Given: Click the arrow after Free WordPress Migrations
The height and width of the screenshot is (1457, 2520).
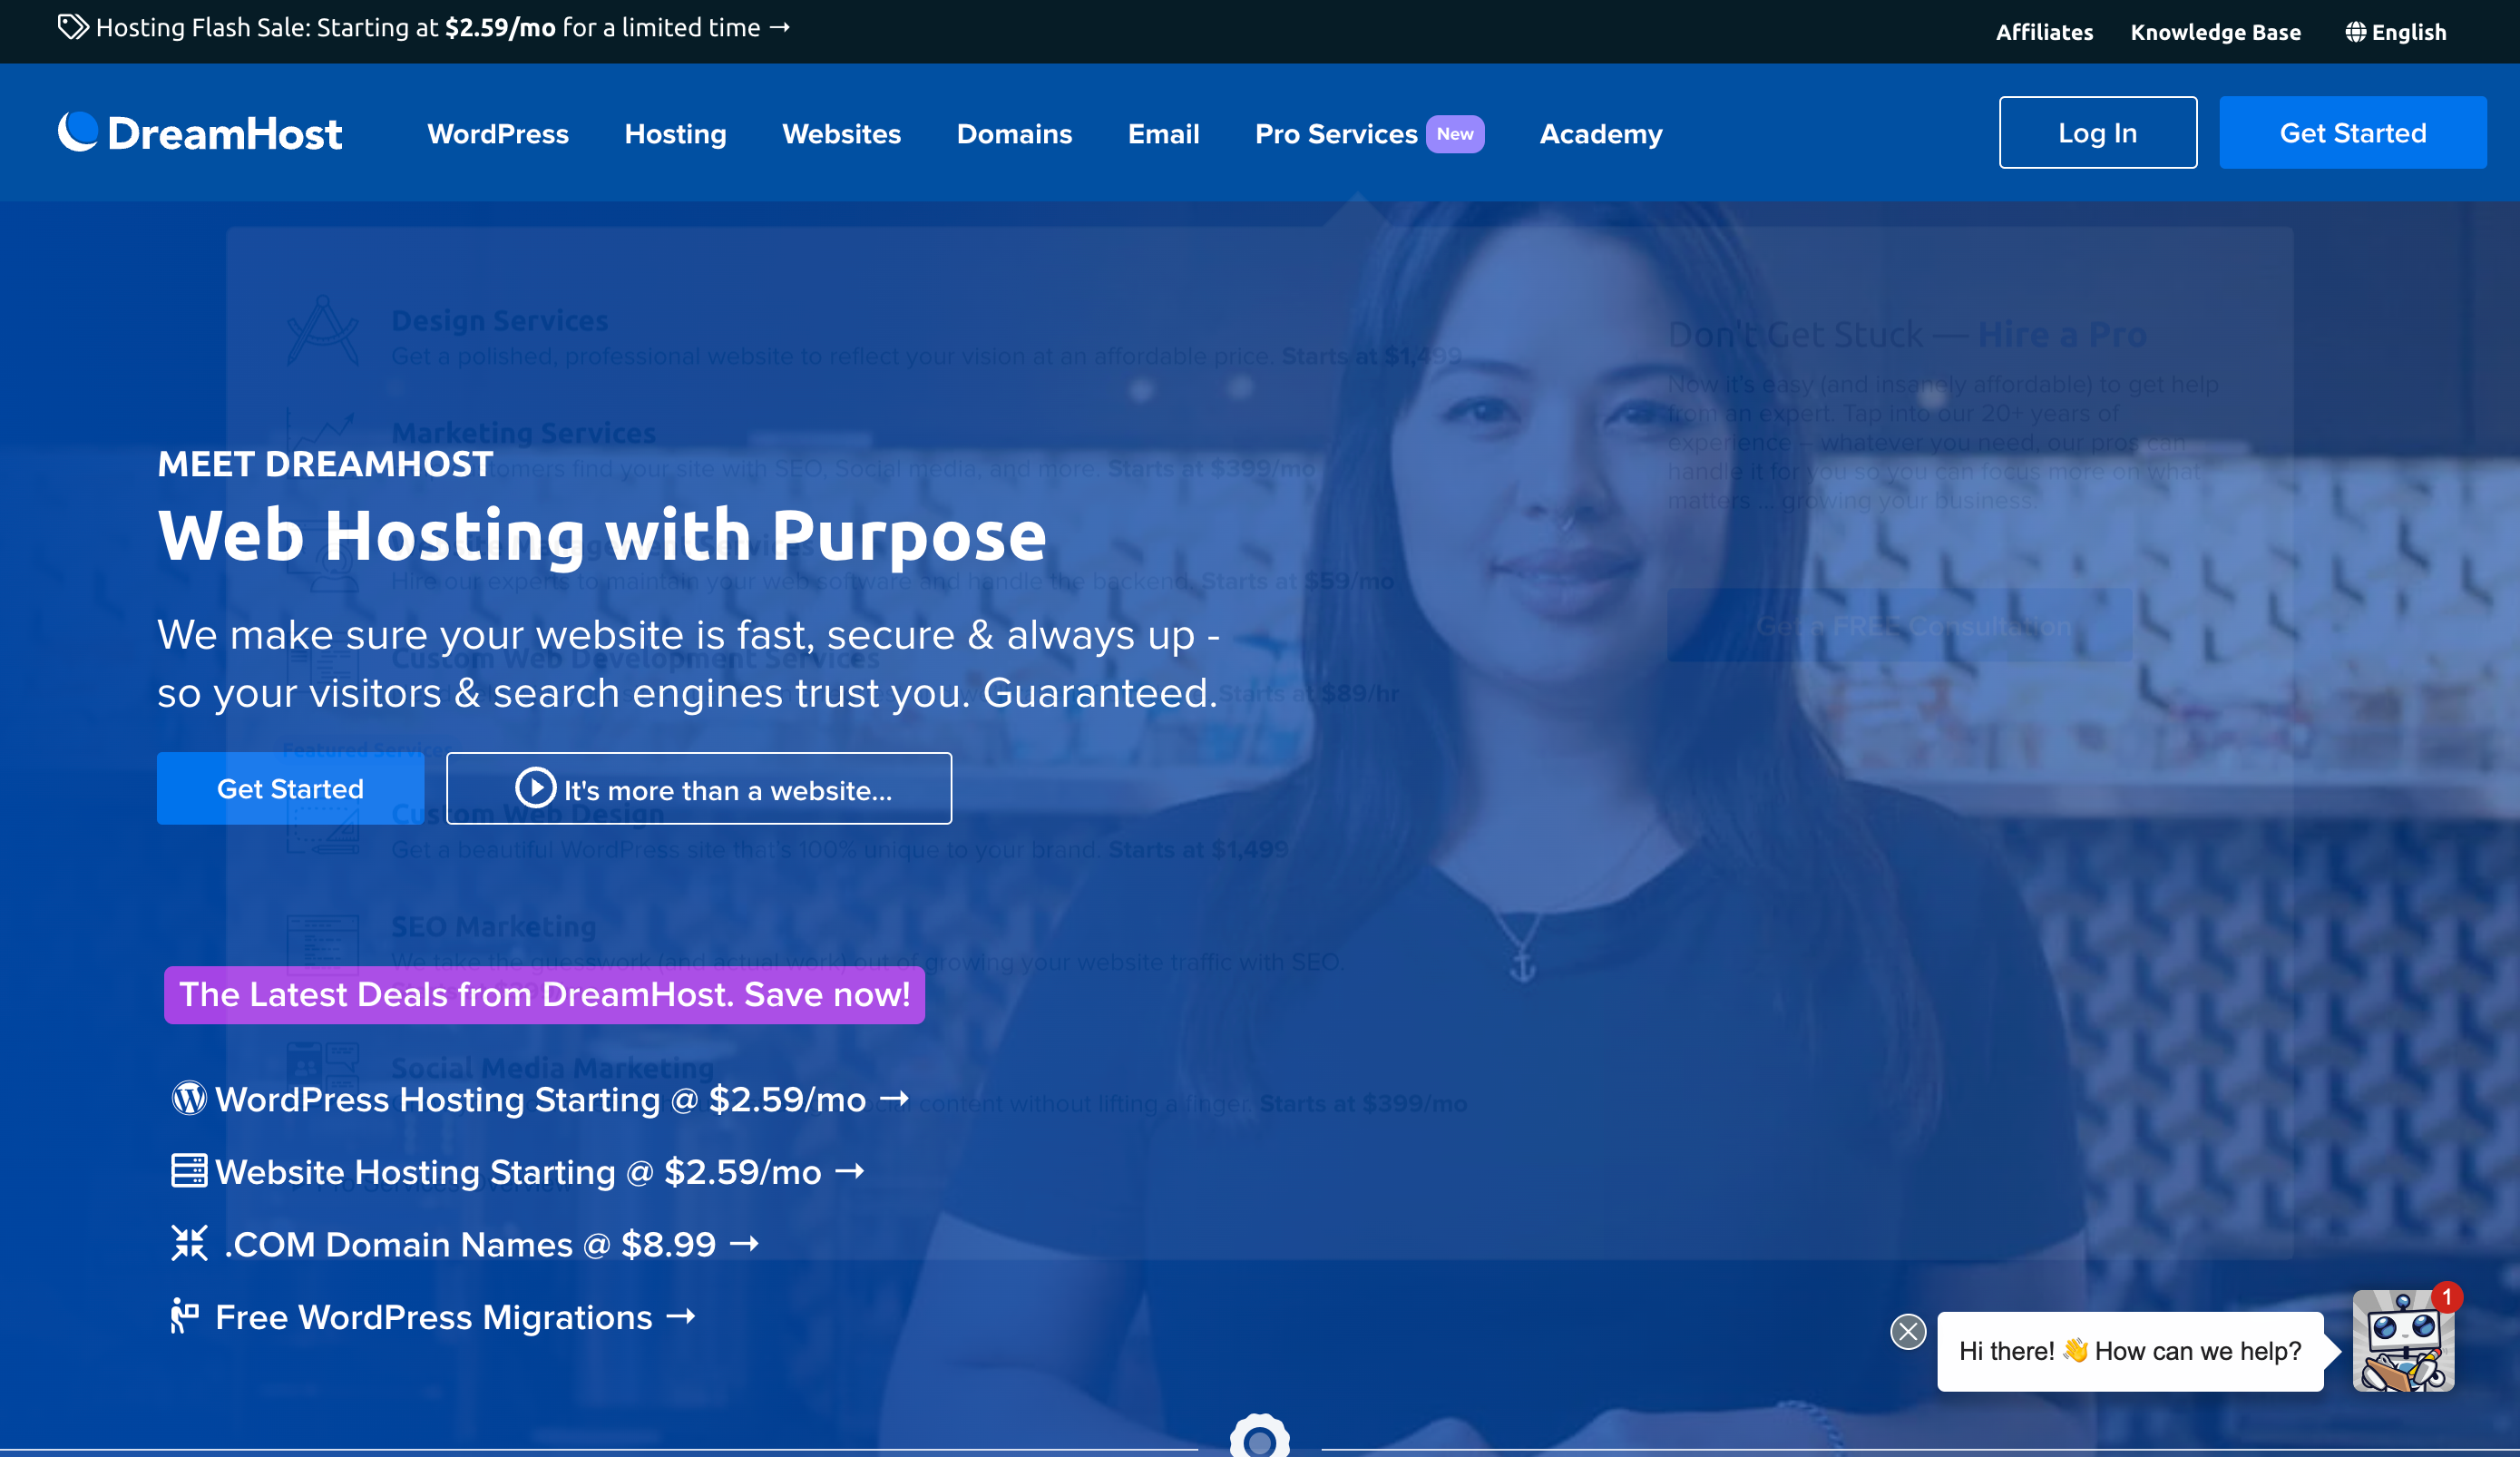Looking at the screenshot, I should click(x=681, y=1317).
